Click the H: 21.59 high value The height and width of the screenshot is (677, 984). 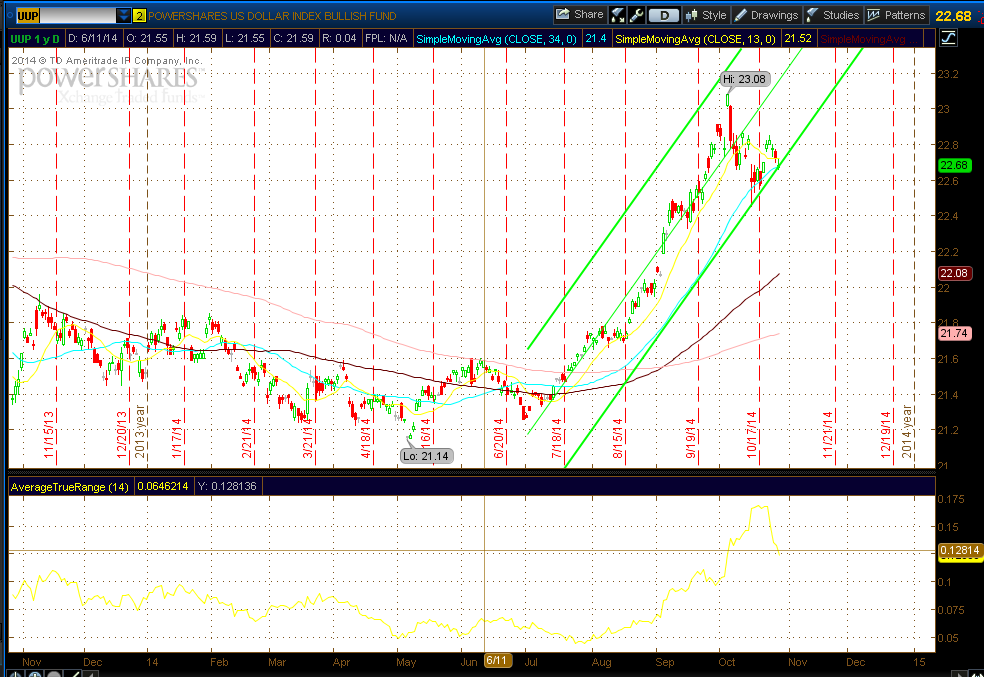click(196, 38)
